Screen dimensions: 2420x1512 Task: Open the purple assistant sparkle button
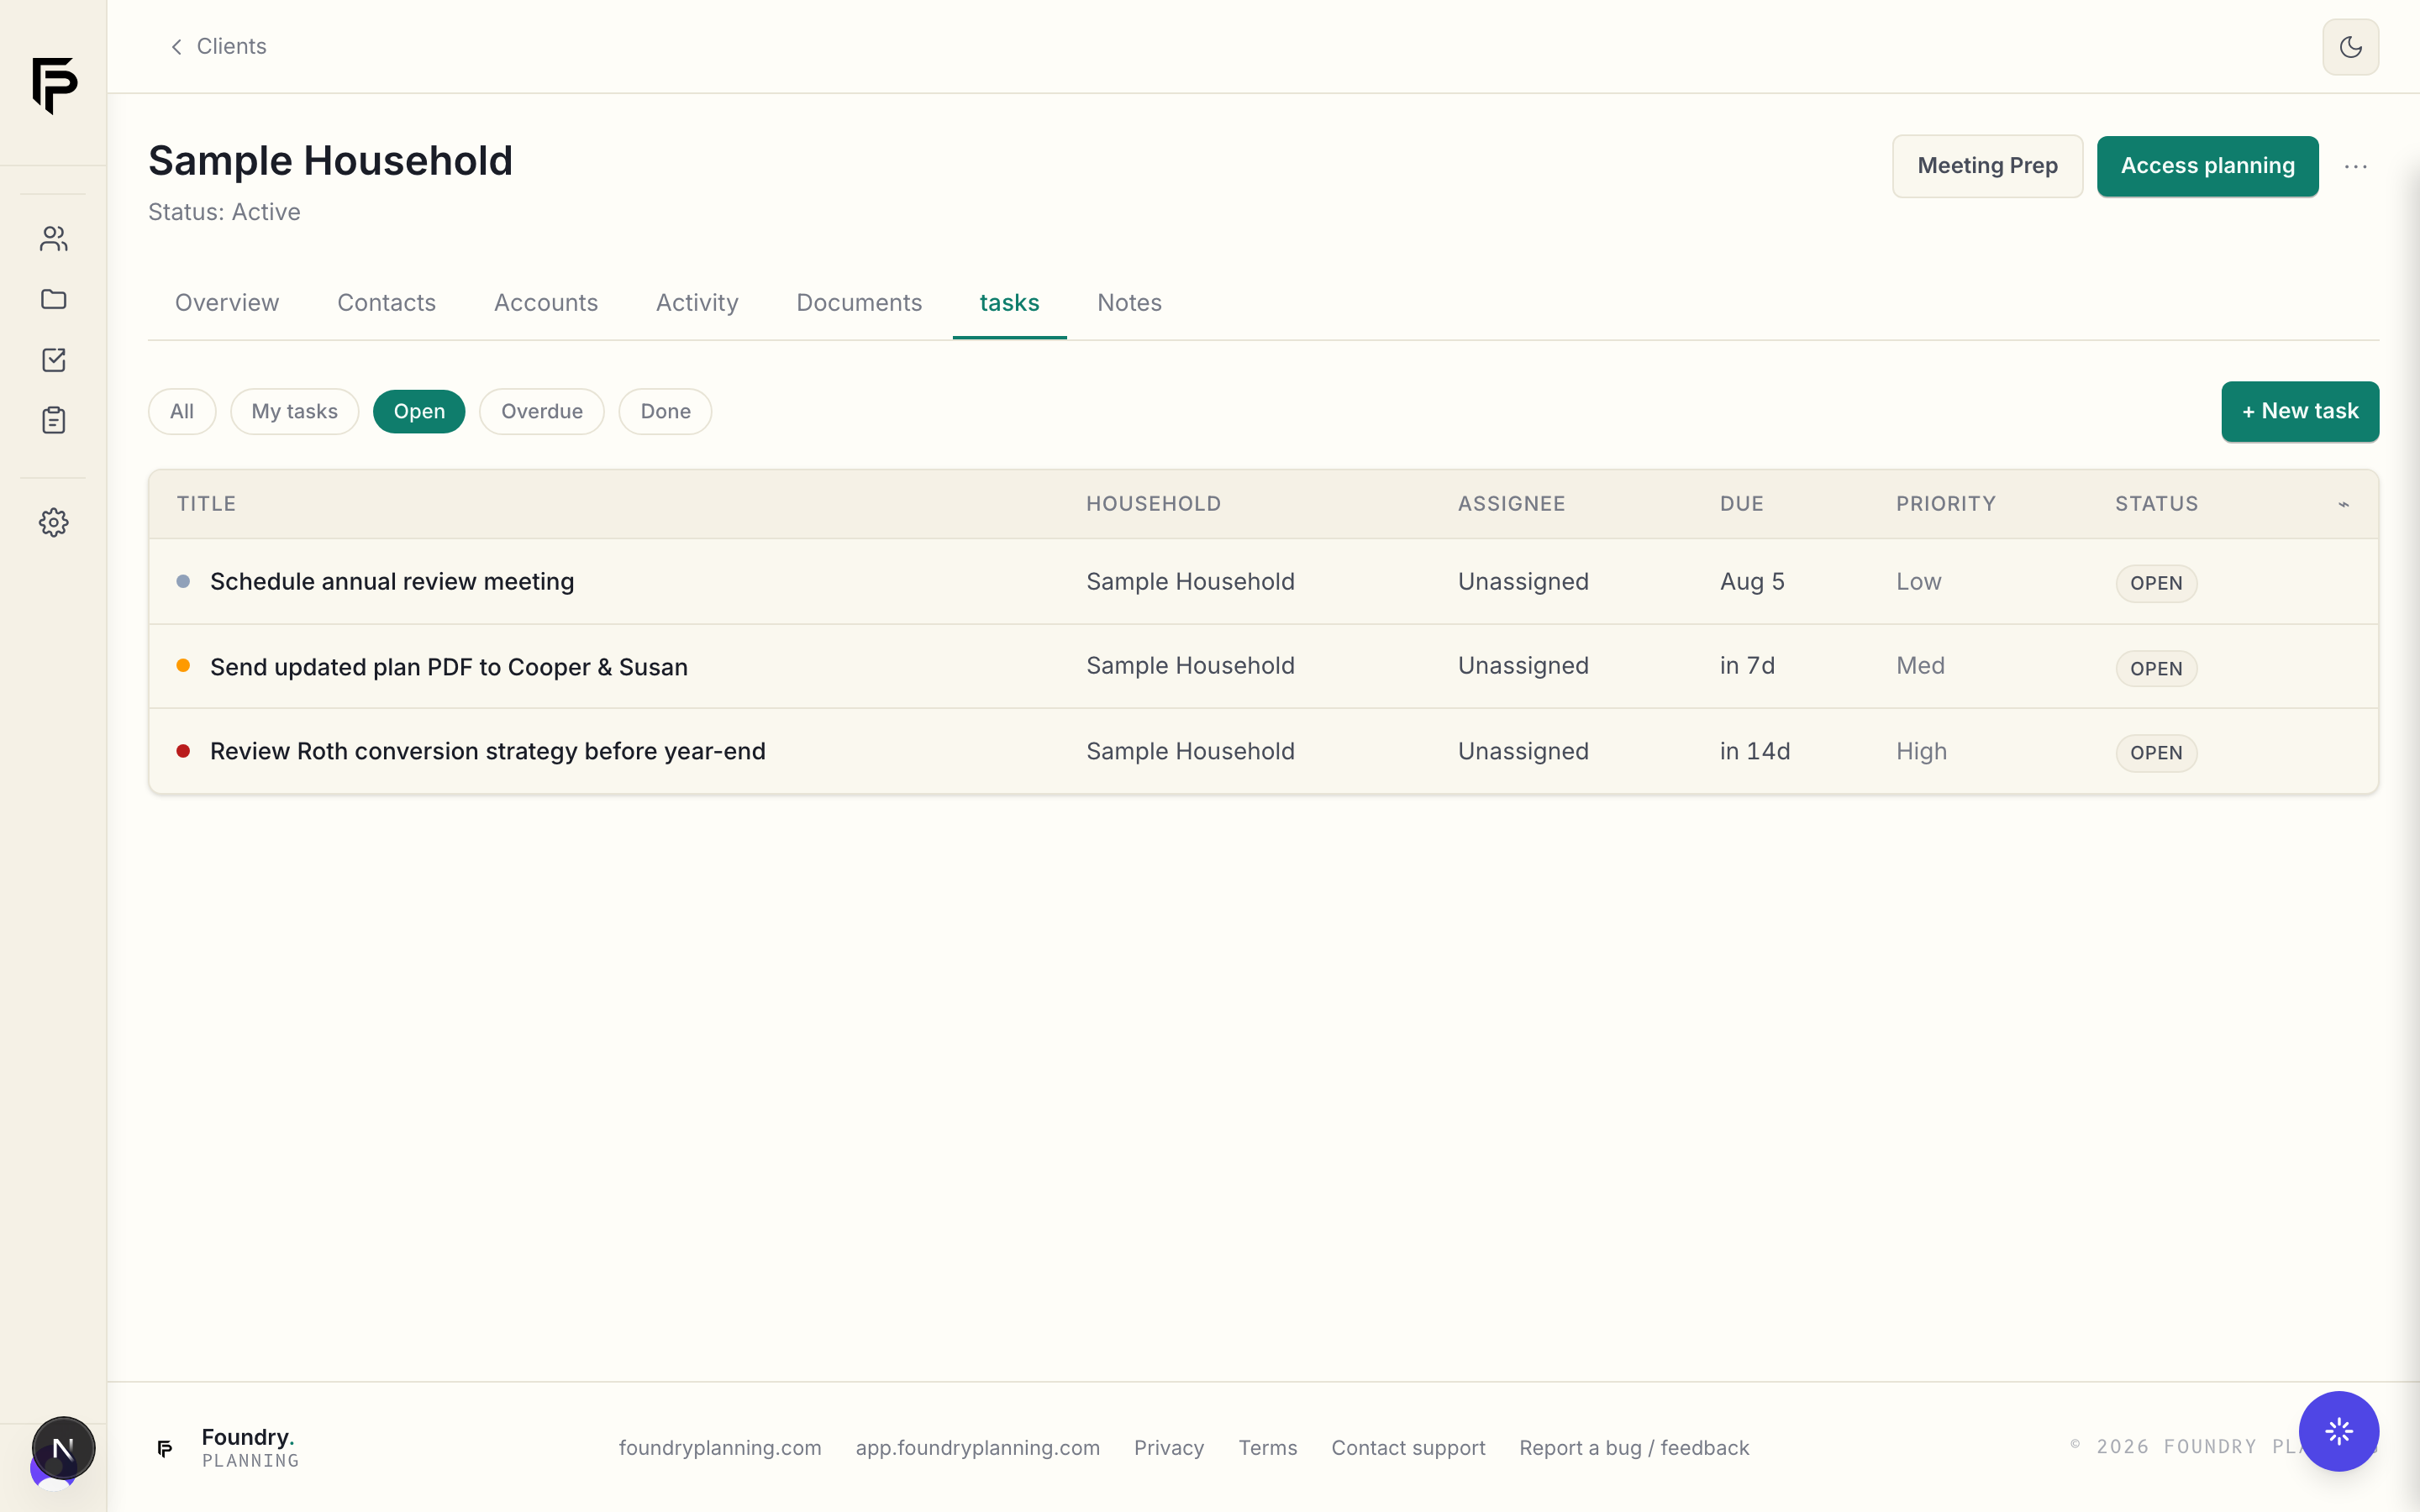click(2338, 1431)
